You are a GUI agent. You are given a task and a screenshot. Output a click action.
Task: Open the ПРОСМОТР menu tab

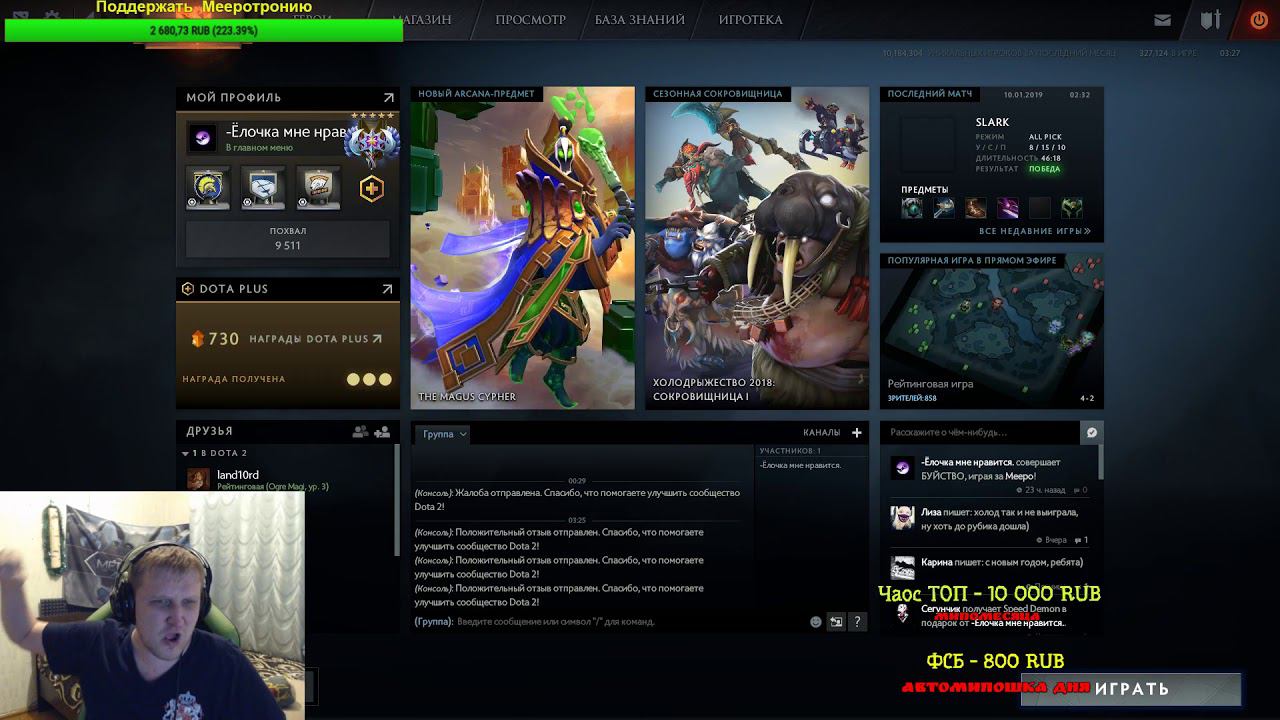click(530, 20)
